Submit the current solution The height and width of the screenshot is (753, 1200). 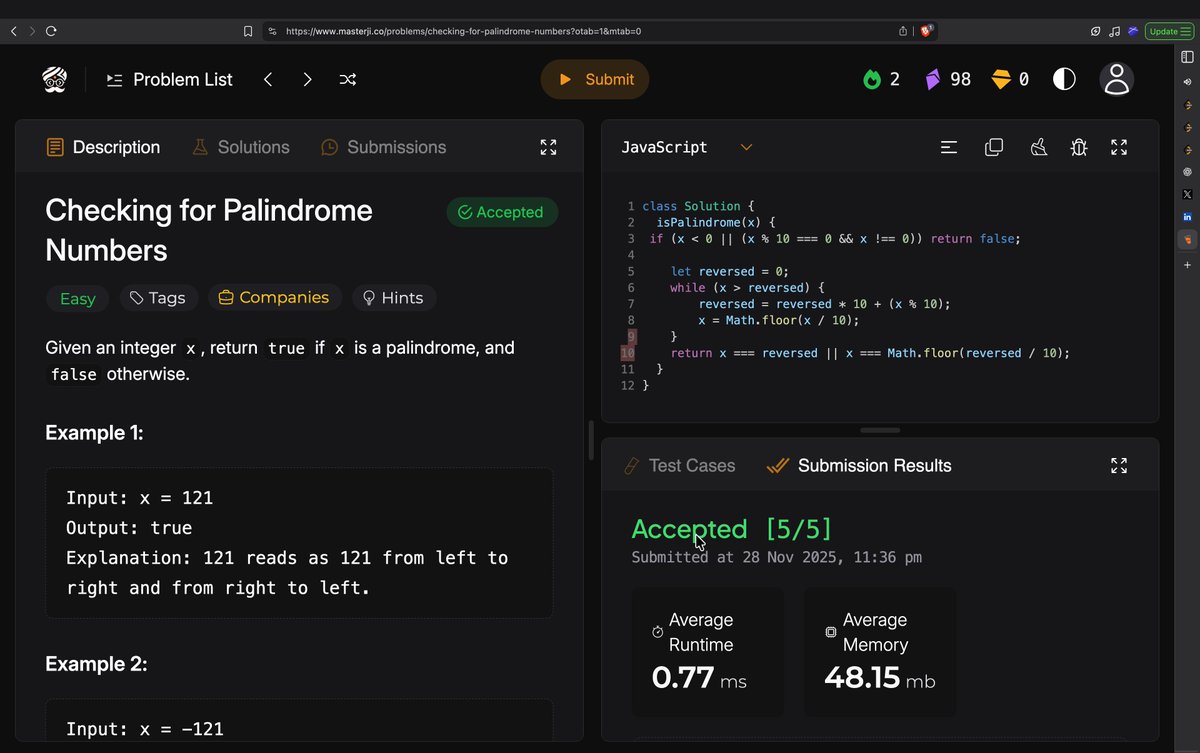pos(594,78)
